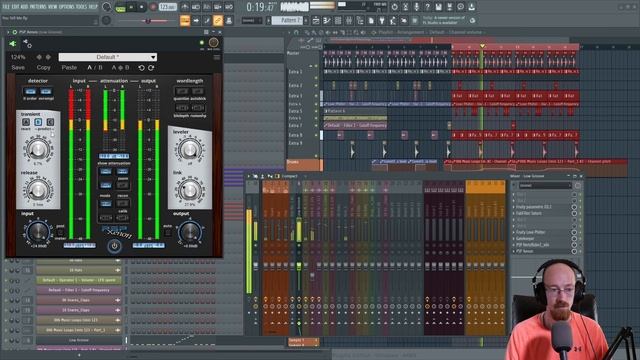Image resolution: width=640 pixels, height=360 pixels.
Task: Open mixer input routing dropdown
Action: [x=544, y=185]
